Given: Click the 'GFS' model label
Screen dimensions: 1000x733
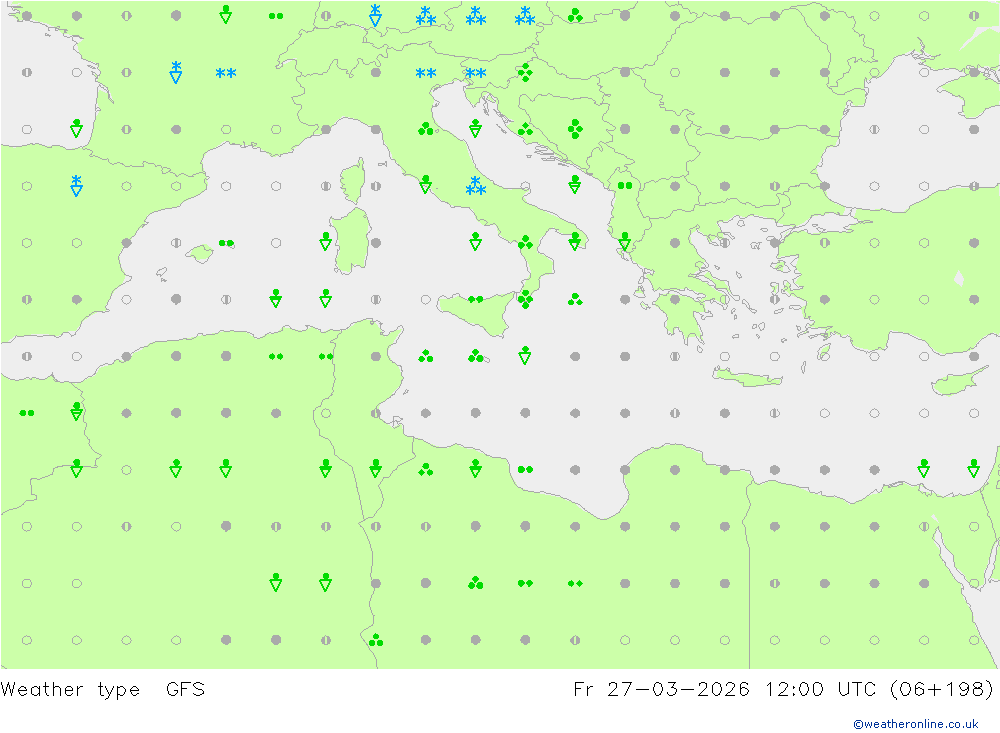Looking at the screenshot, I should pyautogui.click(x=185, y=690).
